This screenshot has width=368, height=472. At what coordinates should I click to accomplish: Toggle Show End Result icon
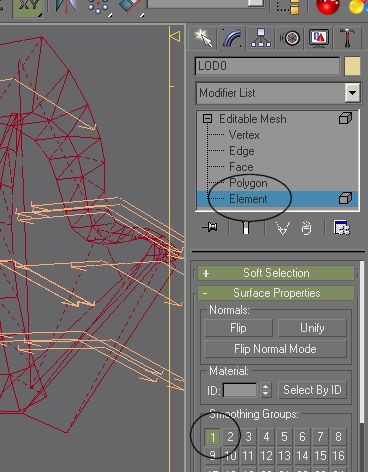(246, 228)
